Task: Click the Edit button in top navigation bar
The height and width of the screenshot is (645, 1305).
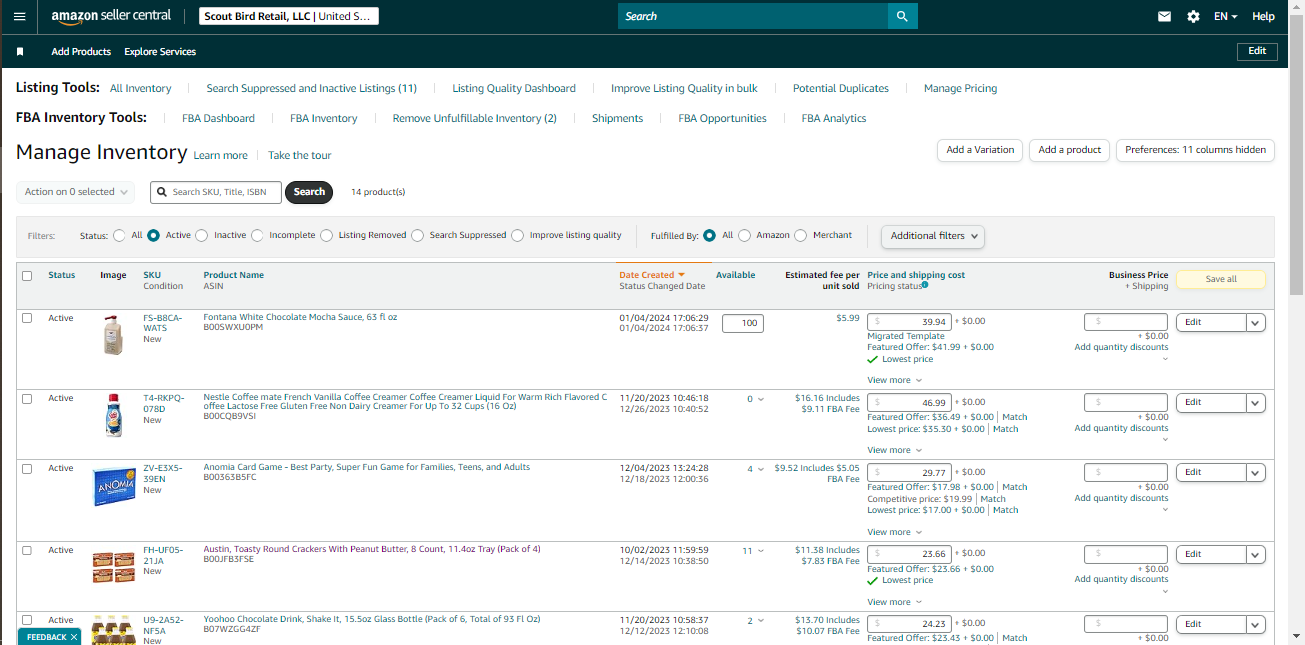Action: (x=1257, y=51)
